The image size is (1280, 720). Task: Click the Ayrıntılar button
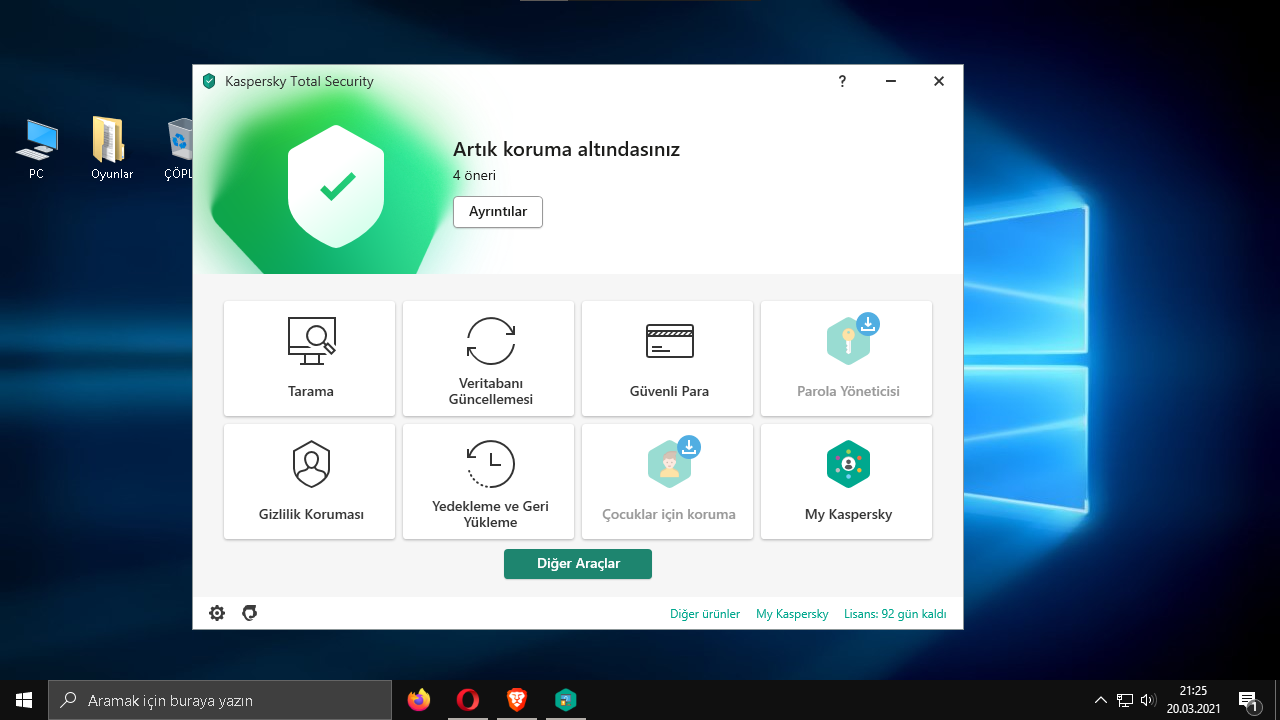click(498, 212)
